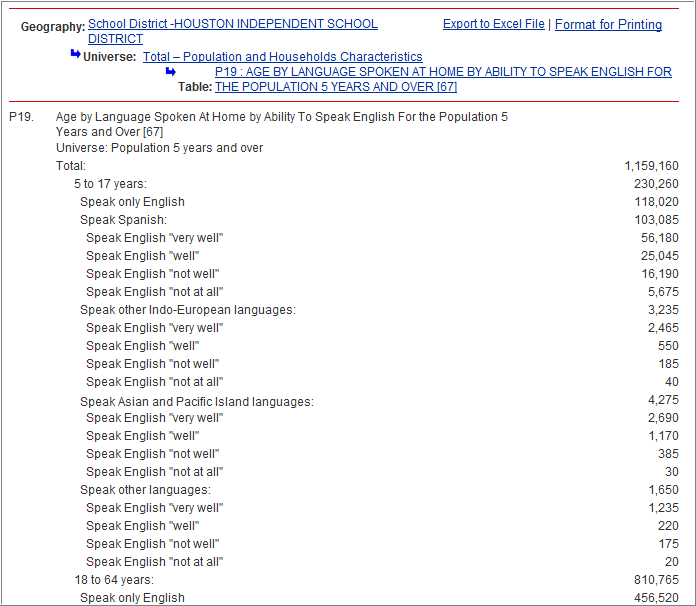
Task: Click the 18 to 64 years value 810,765
Action: click(x=656, y=580)
